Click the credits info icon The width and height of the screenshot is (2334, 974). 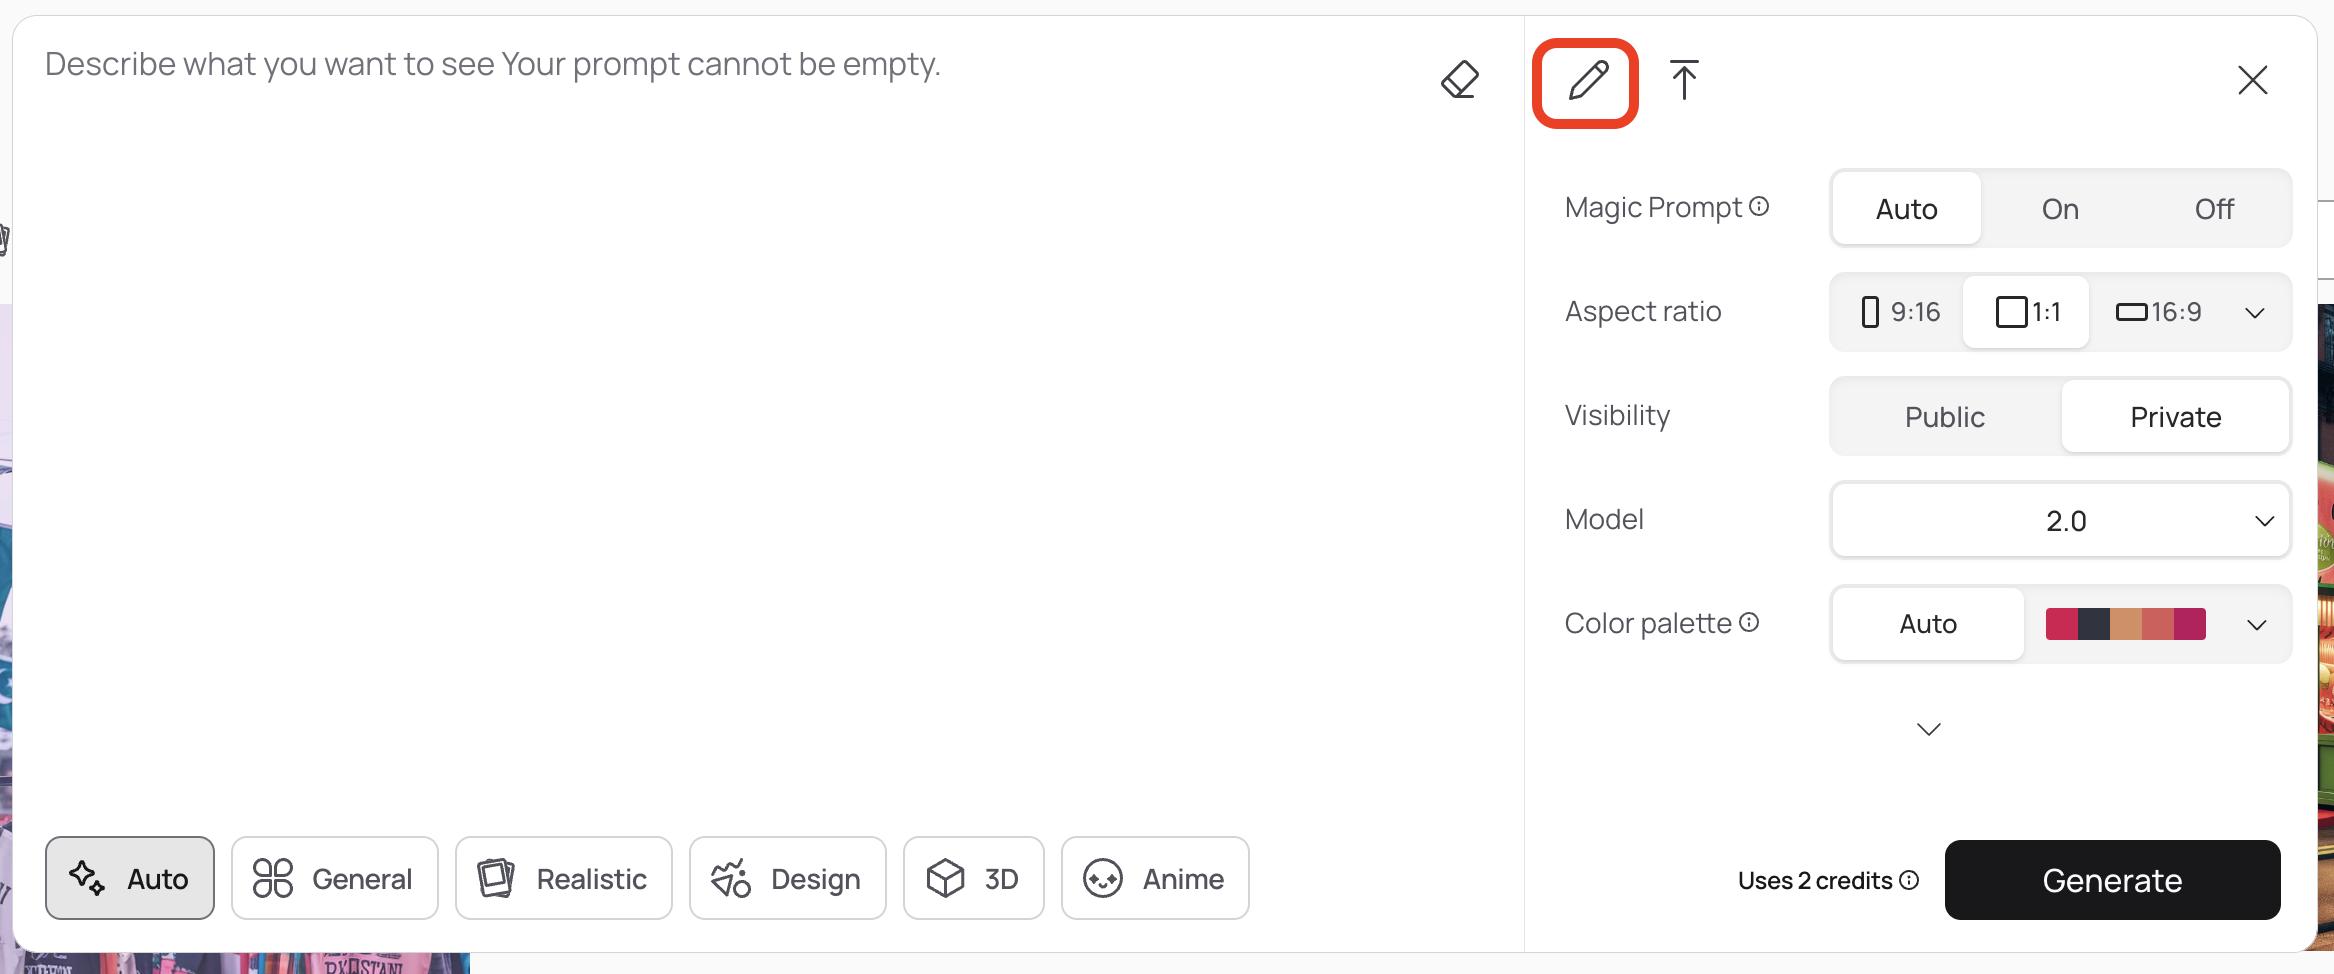tap(1909, 880)
